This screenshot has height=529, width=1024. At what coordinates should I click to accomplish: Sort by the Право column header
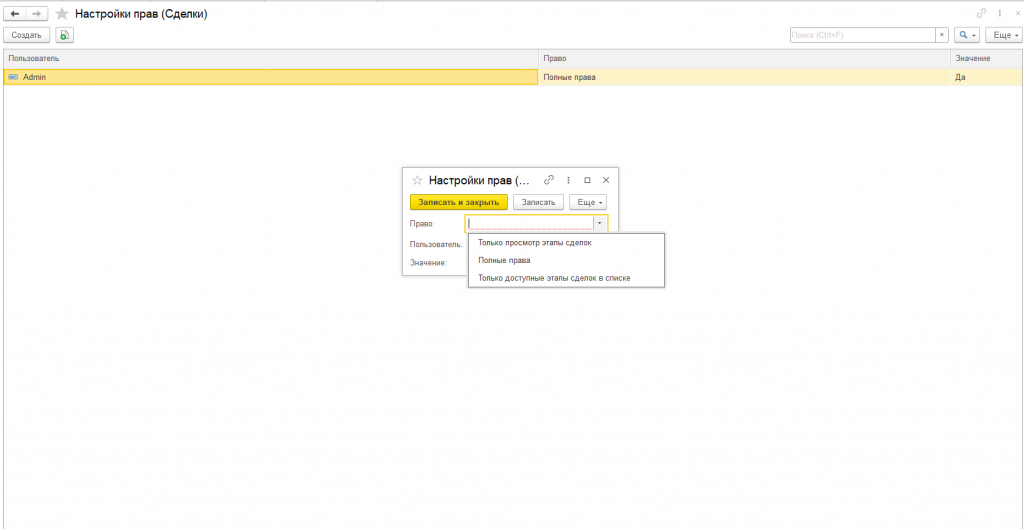coord(744,59)
